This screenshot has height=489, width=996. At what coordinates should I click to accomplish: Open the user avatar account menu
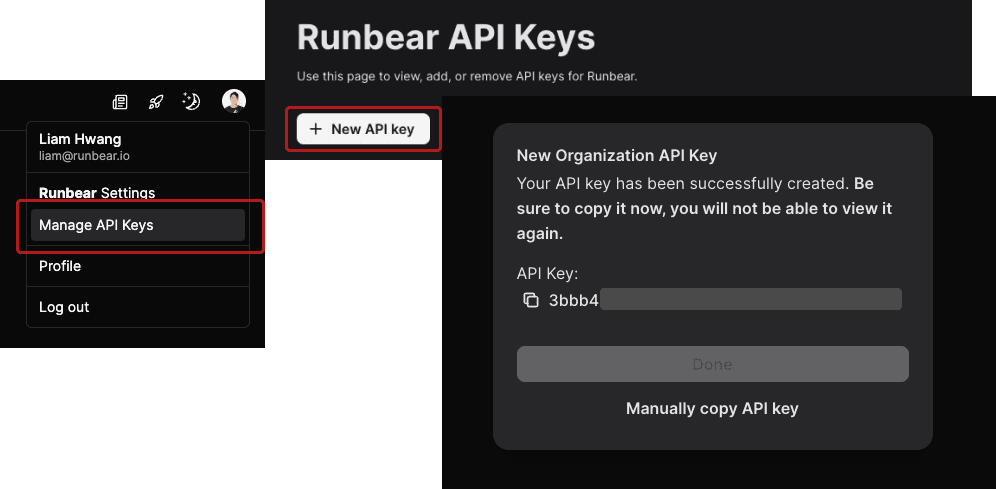234,101
